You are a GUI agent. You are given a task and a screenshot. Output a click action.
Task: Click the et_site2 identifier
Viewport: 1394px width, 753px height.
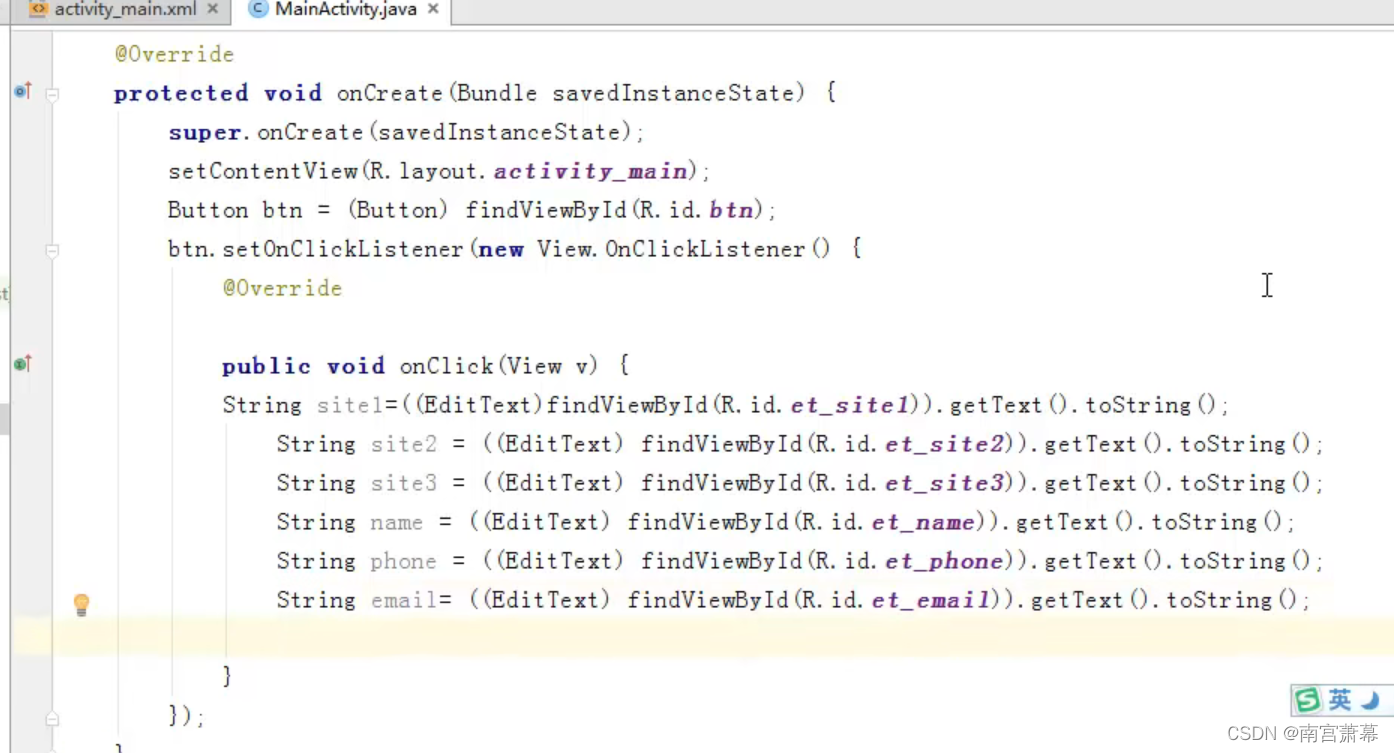point(944,444)
